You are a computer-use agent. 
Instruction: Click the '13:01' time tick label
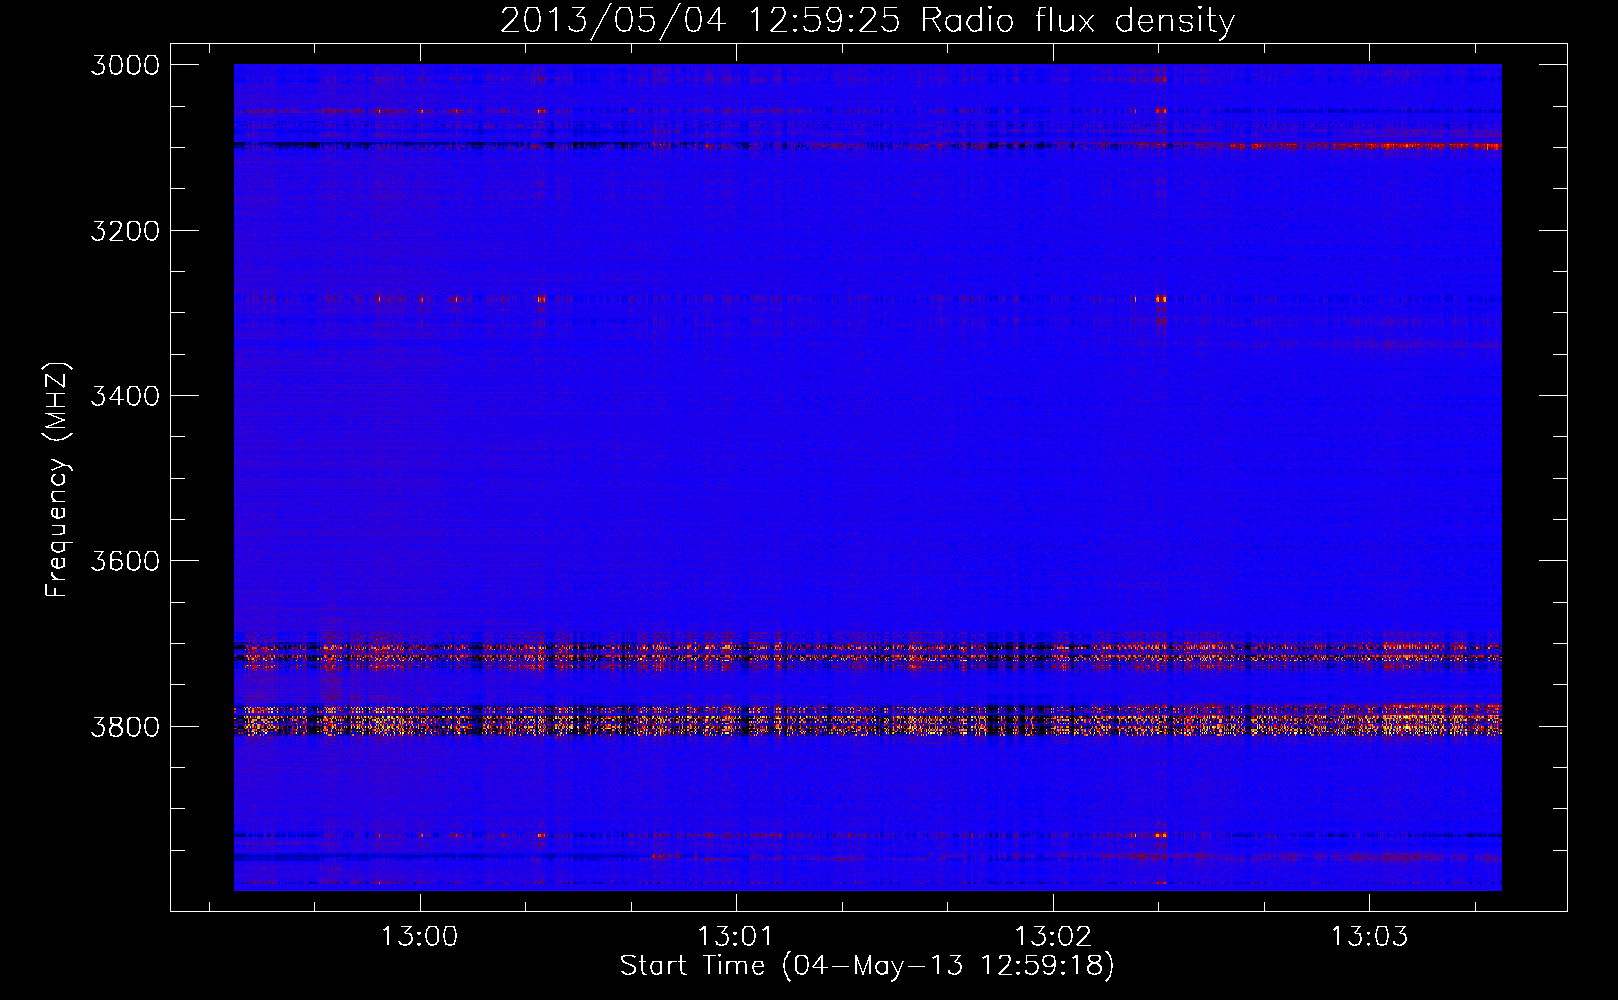click(736, 936)
